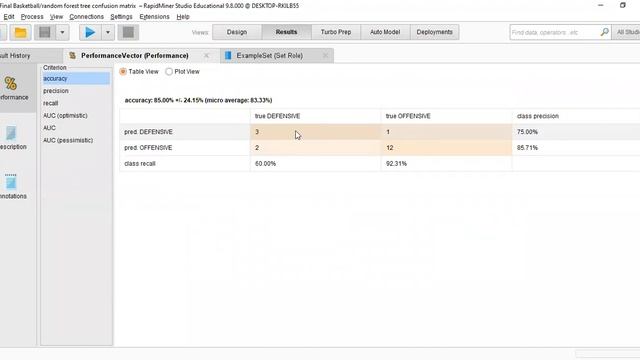
Task: Click the pred. DEFENSIVE row label
Action: point(148,132)
